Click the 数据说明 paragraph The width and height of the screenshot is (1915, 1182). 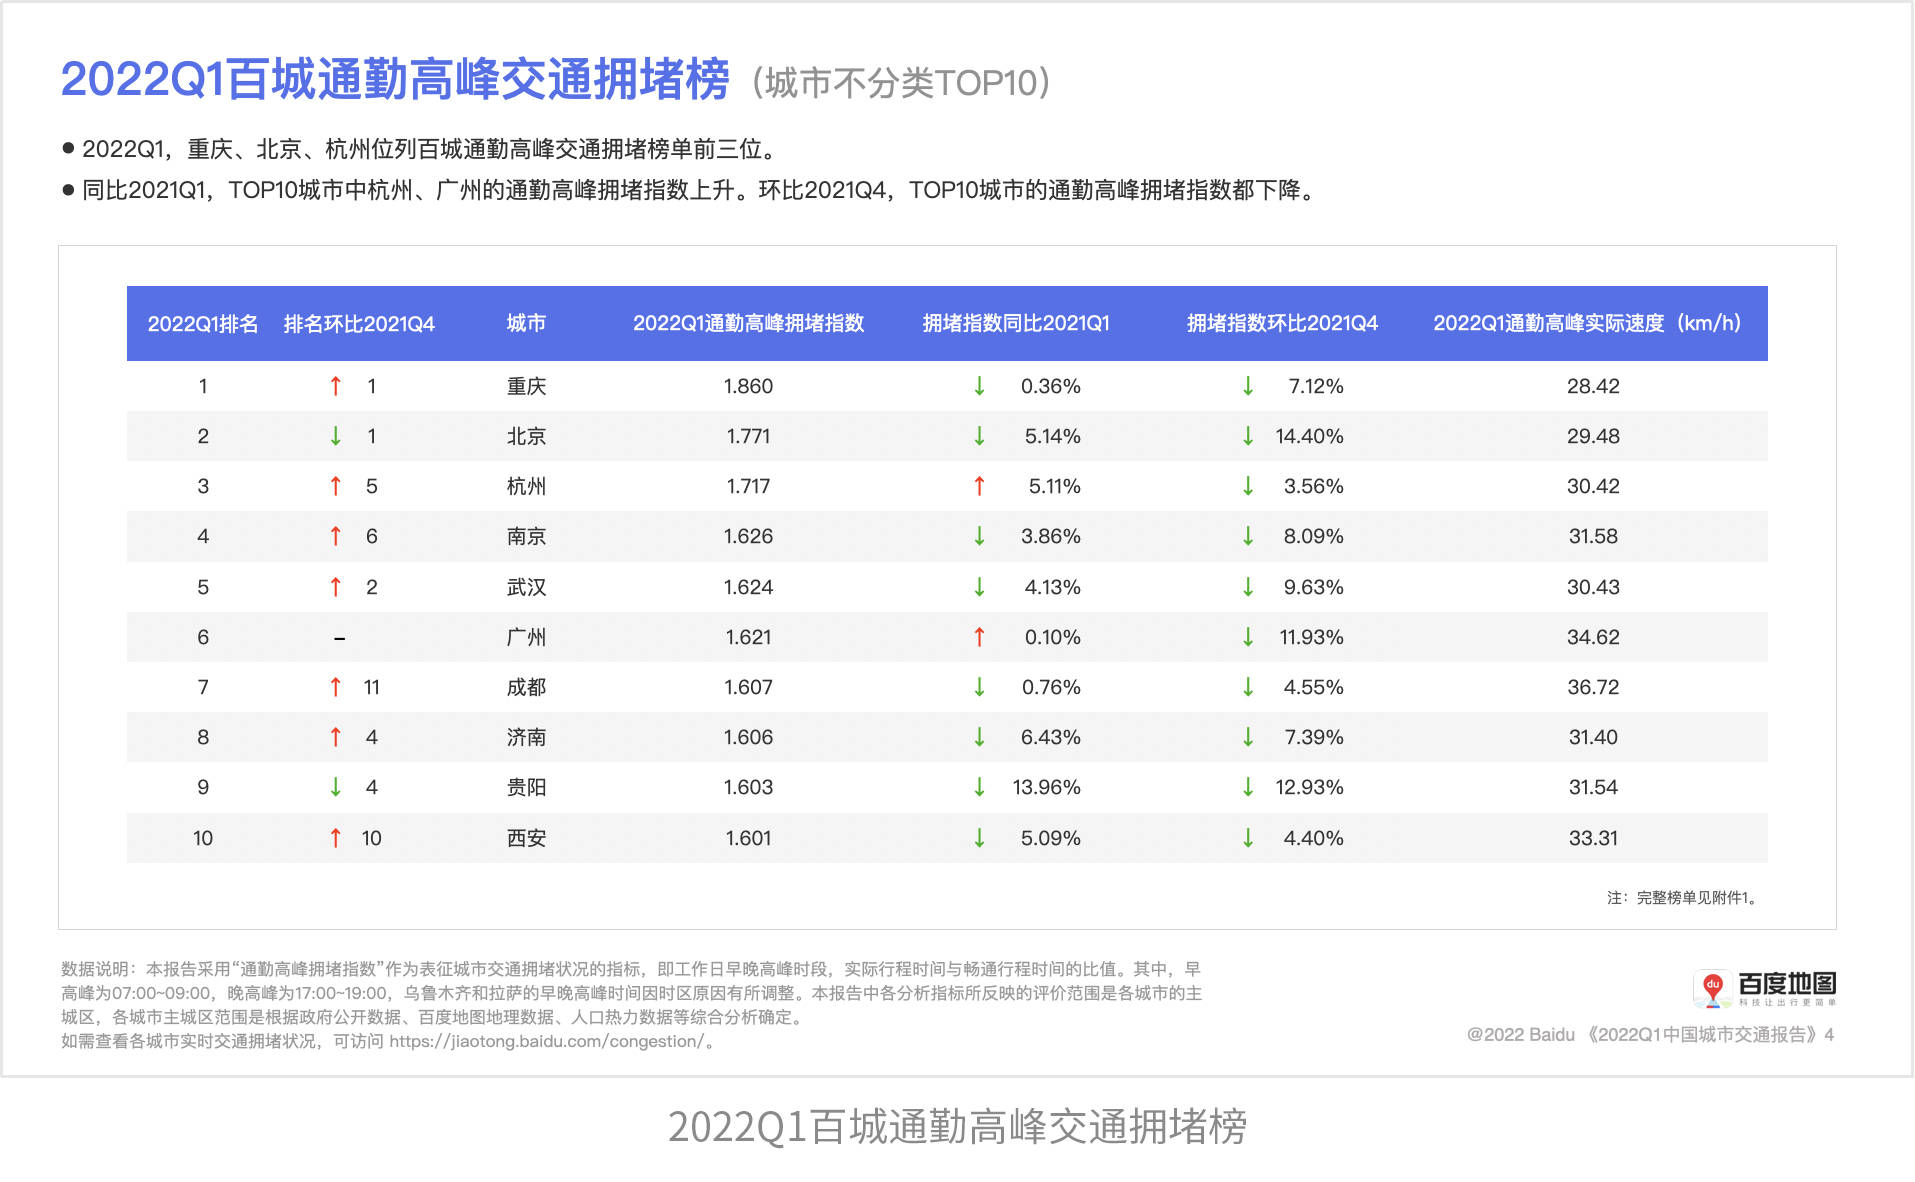632,1005
